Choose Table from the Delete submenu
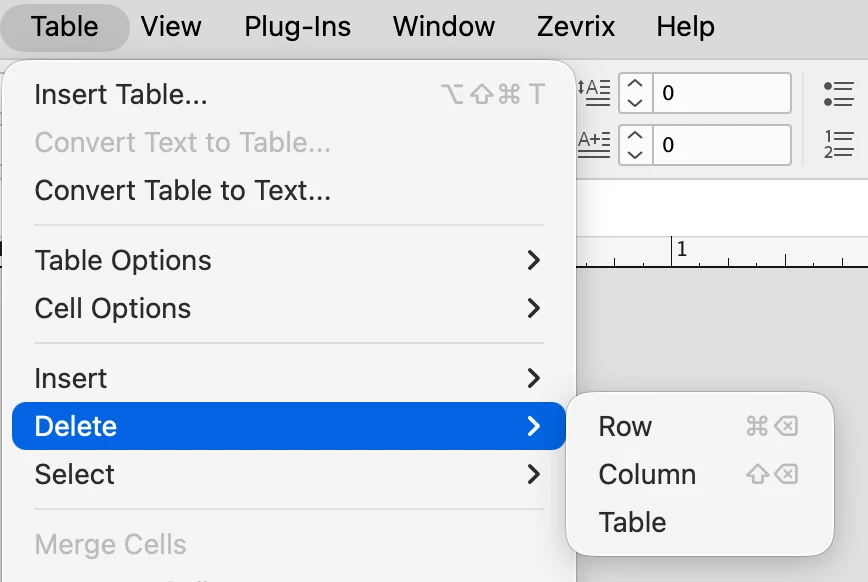The width and height of the screenshot is (868, 582). coord(699,522)
